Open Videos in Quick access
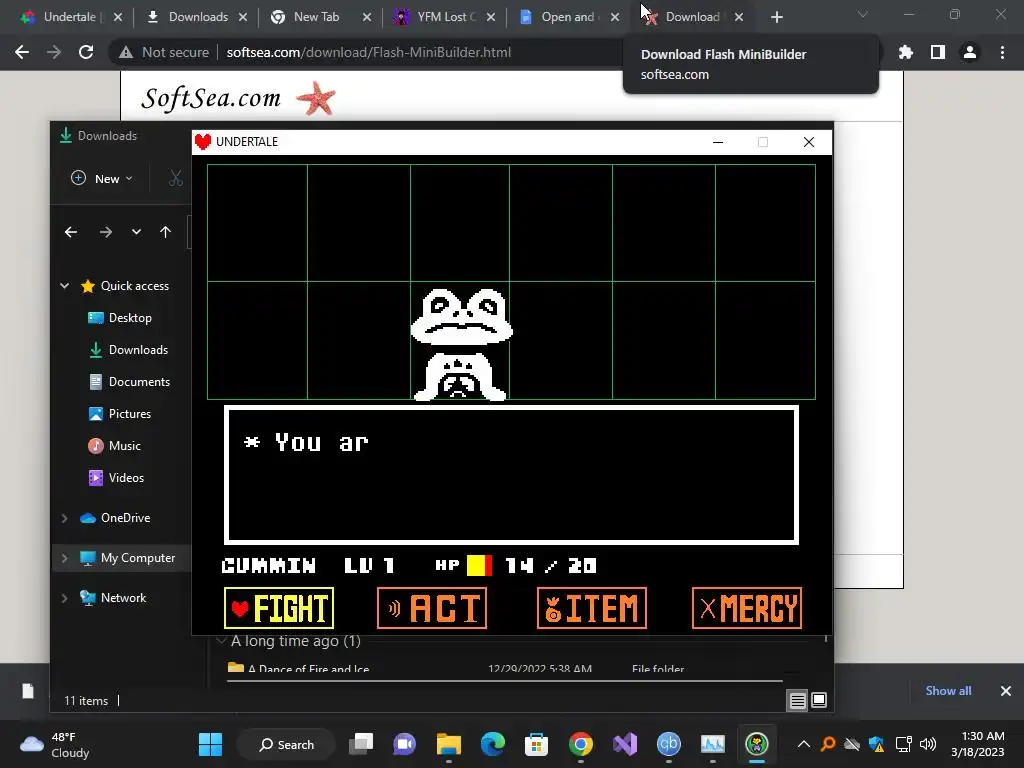The height and width of the screenshot is (768, 1024). pos(116,478)
